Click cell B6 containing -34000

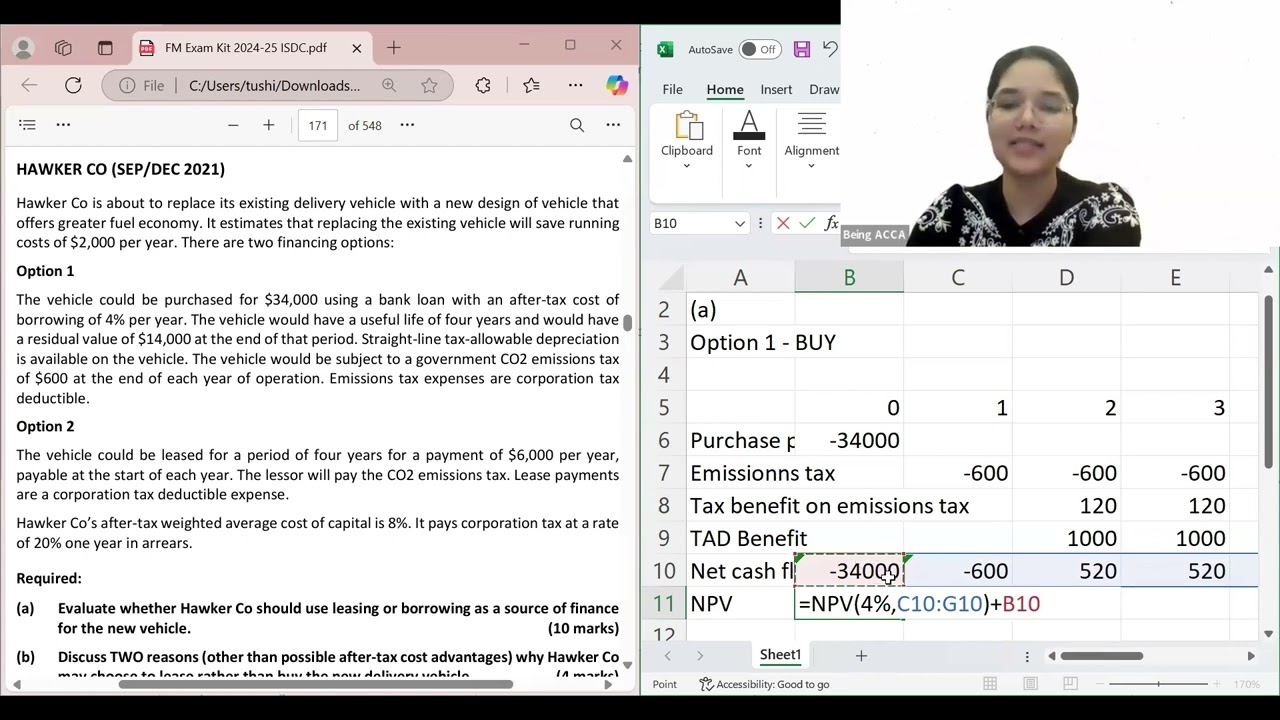(849, 440)
